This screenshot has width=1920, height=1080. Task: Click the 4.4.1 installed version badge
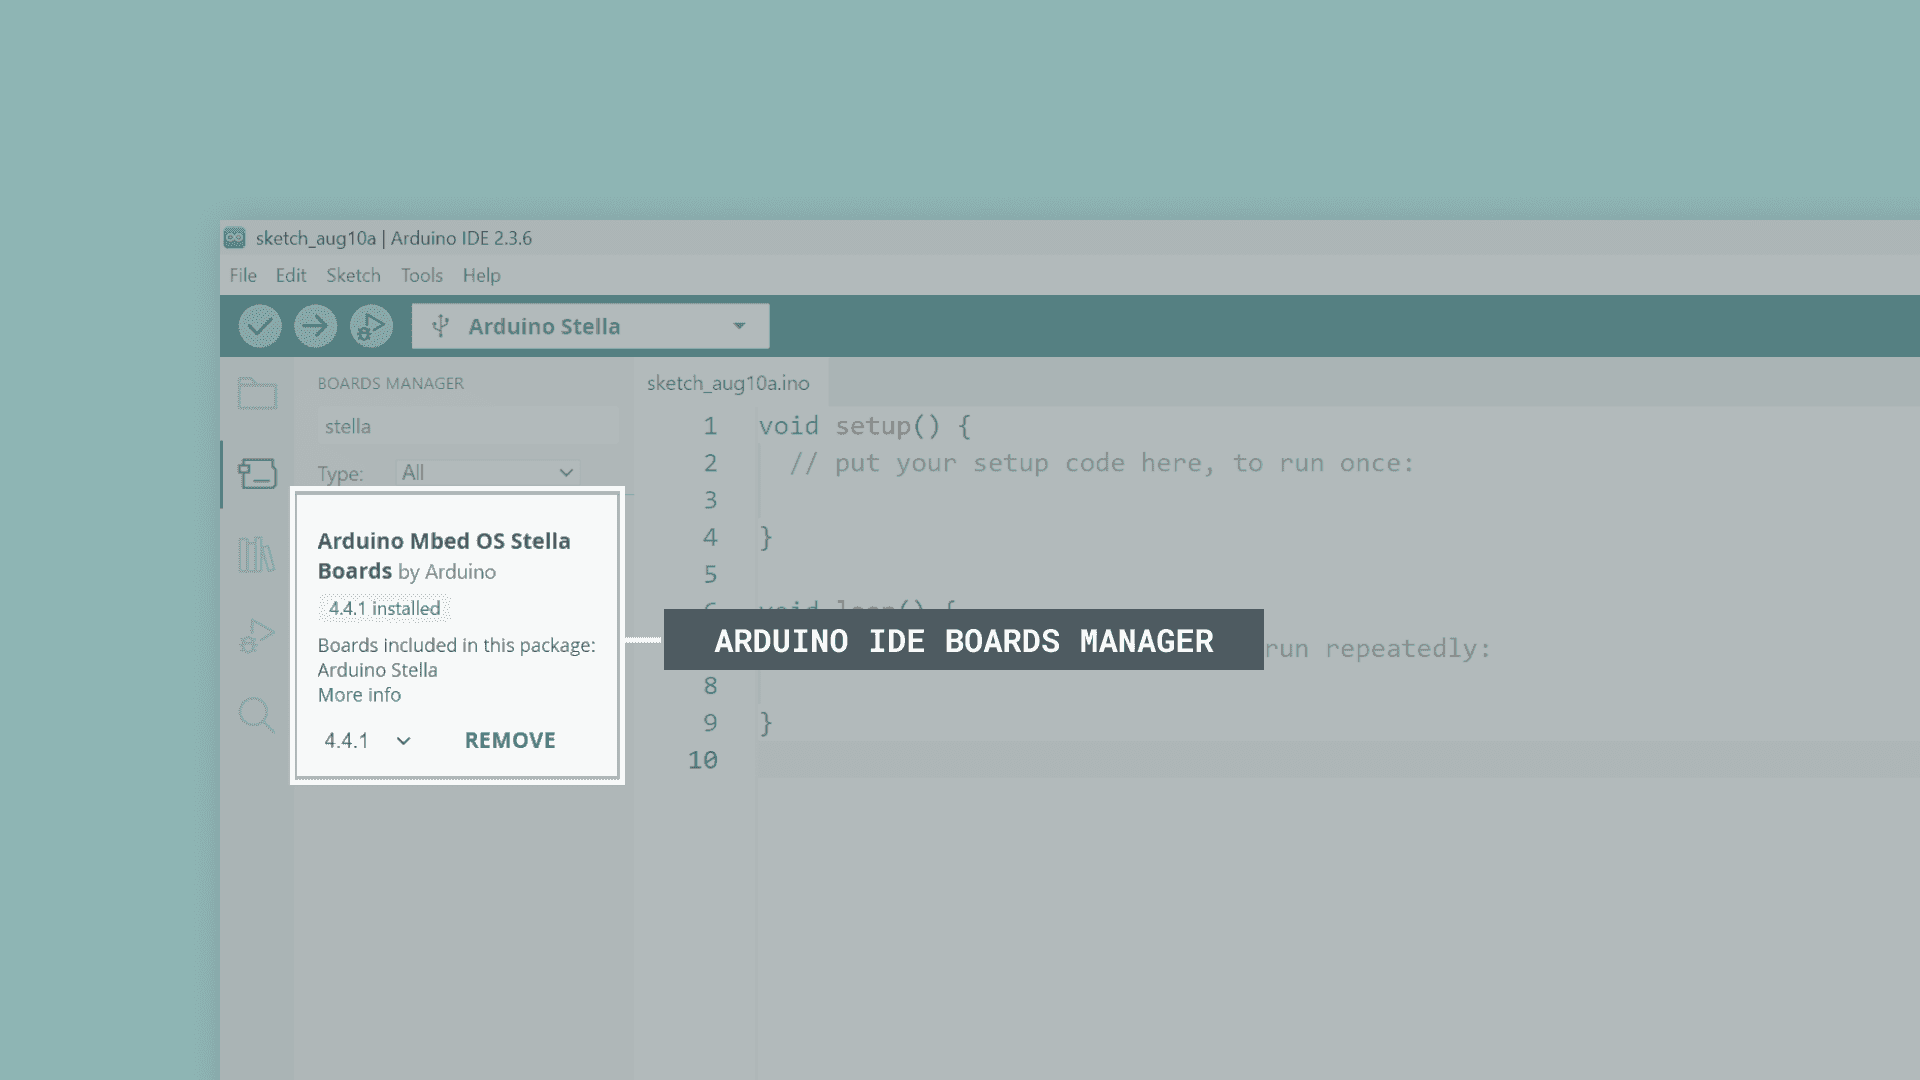pyautogui.click(x=383, y=608)
